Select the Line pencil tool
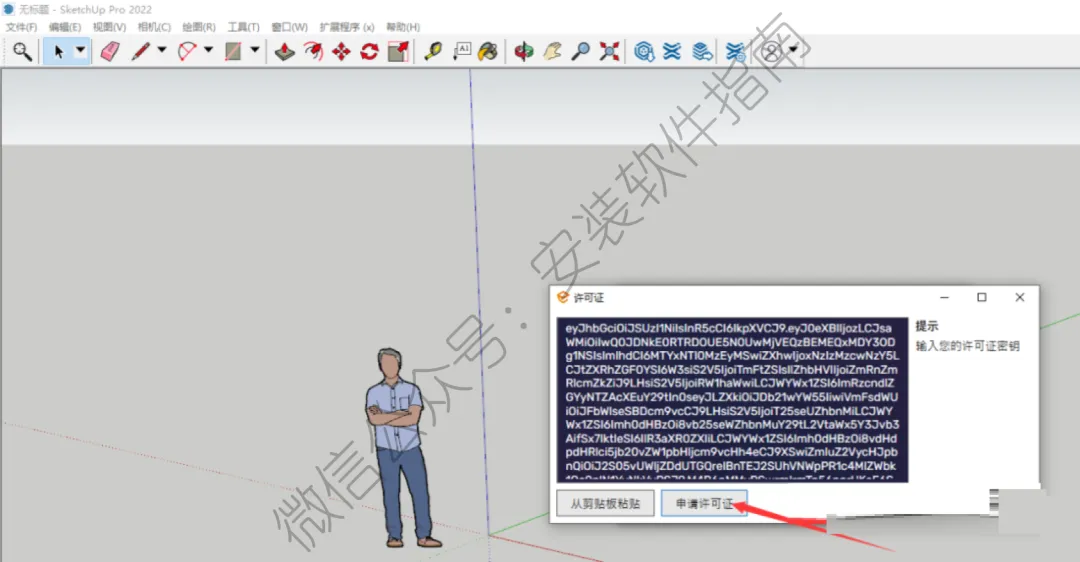The image size is (1080, 562). point(141,52)
